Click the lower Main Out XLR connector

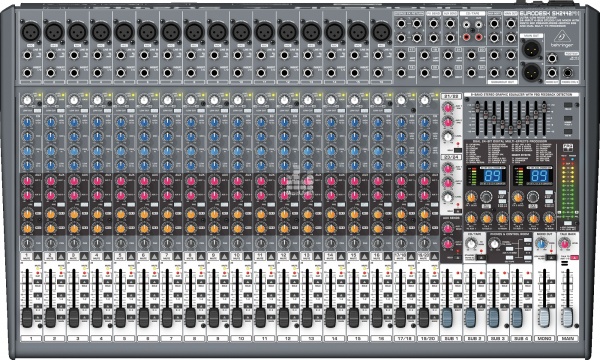click(x=531, y=72)
